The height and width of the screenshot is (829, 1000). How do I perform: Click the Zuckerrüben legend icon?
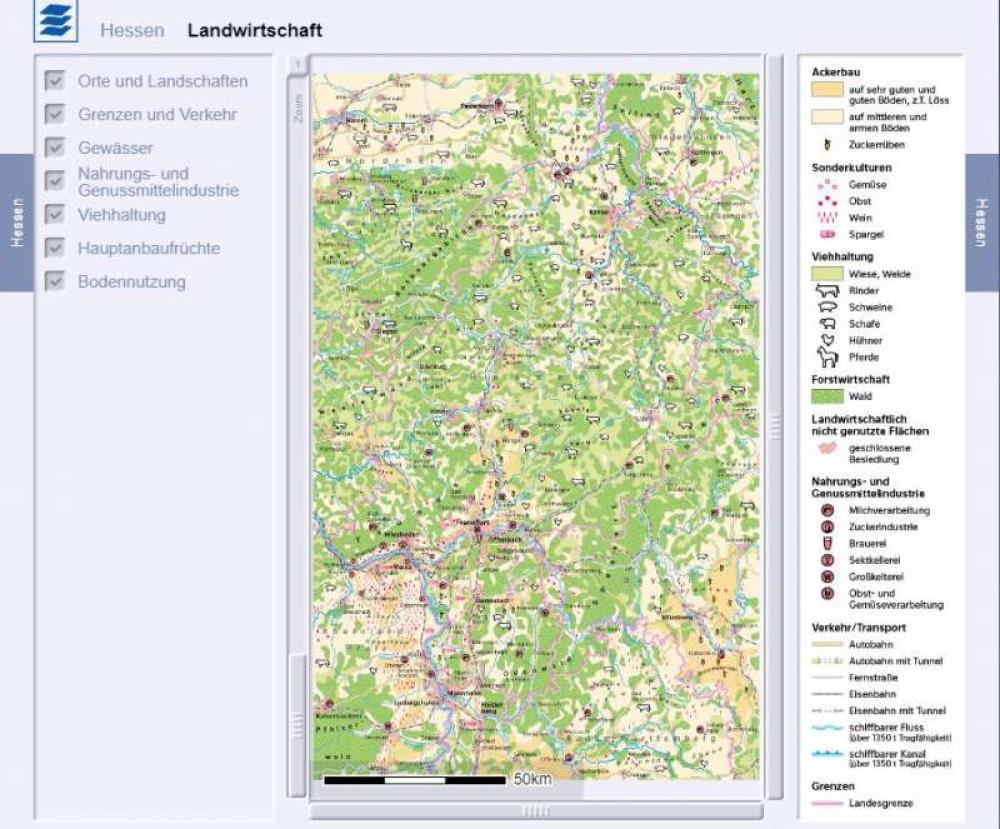[827, 145]
